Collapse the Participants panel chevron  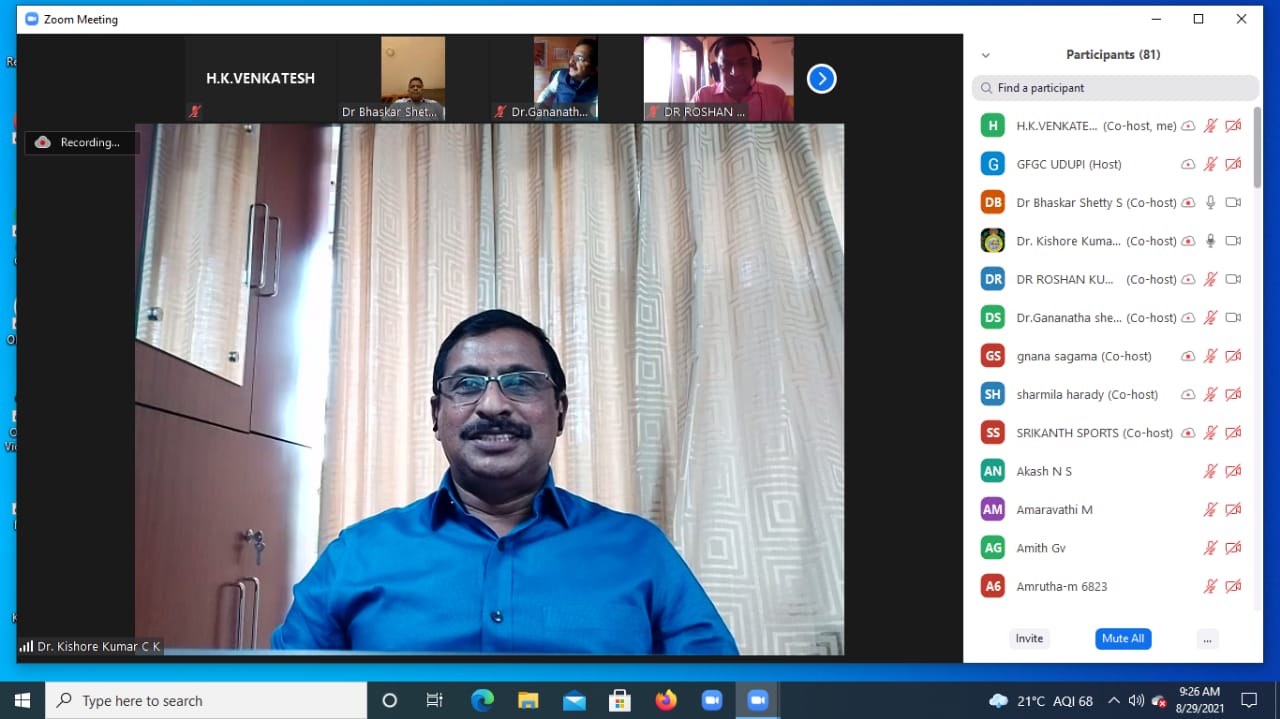click(x=986, y=56)
